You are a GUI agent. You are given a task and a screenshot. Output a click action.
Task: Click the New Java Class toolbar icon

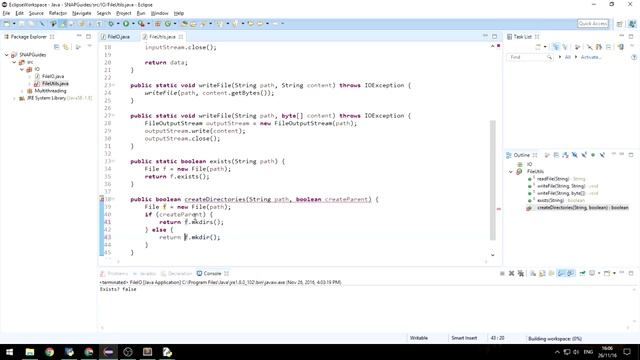168,24
